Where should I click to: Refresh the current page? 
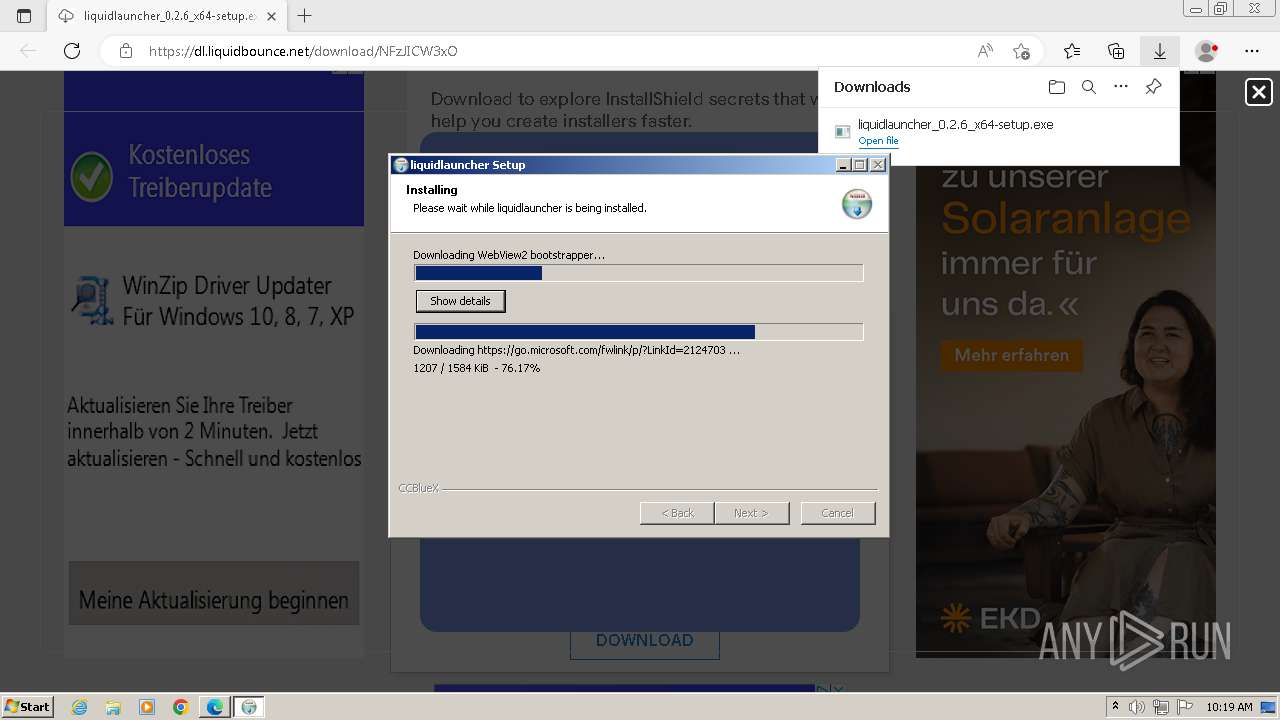click(x=72, y=51)
